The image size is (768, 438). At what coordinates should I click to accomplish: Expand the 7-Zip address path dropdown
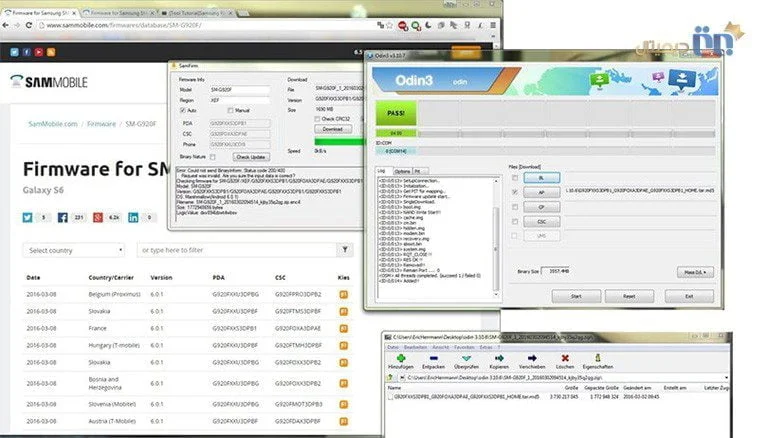point(726,378)
